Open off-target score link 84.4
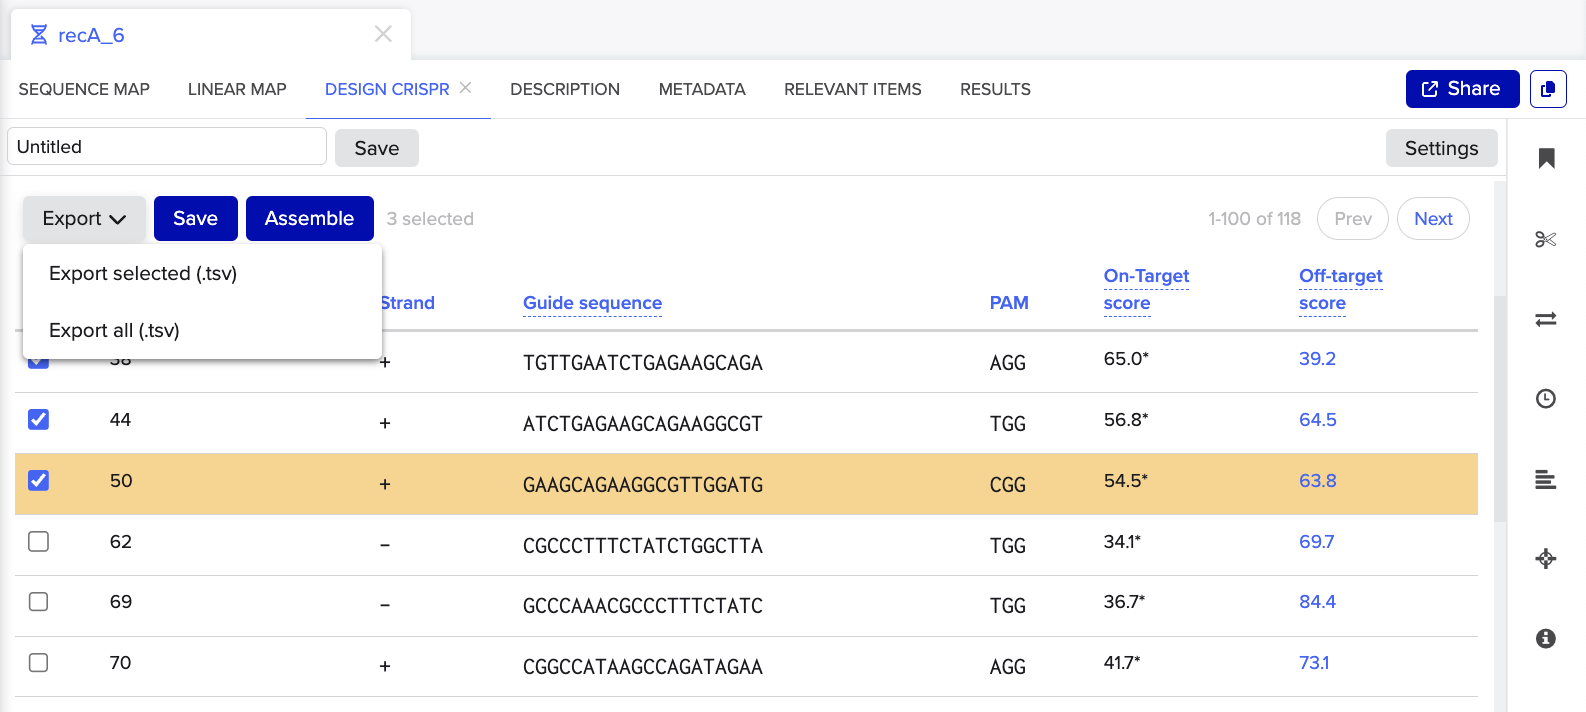1586x712 pixels. (1317, 602)
